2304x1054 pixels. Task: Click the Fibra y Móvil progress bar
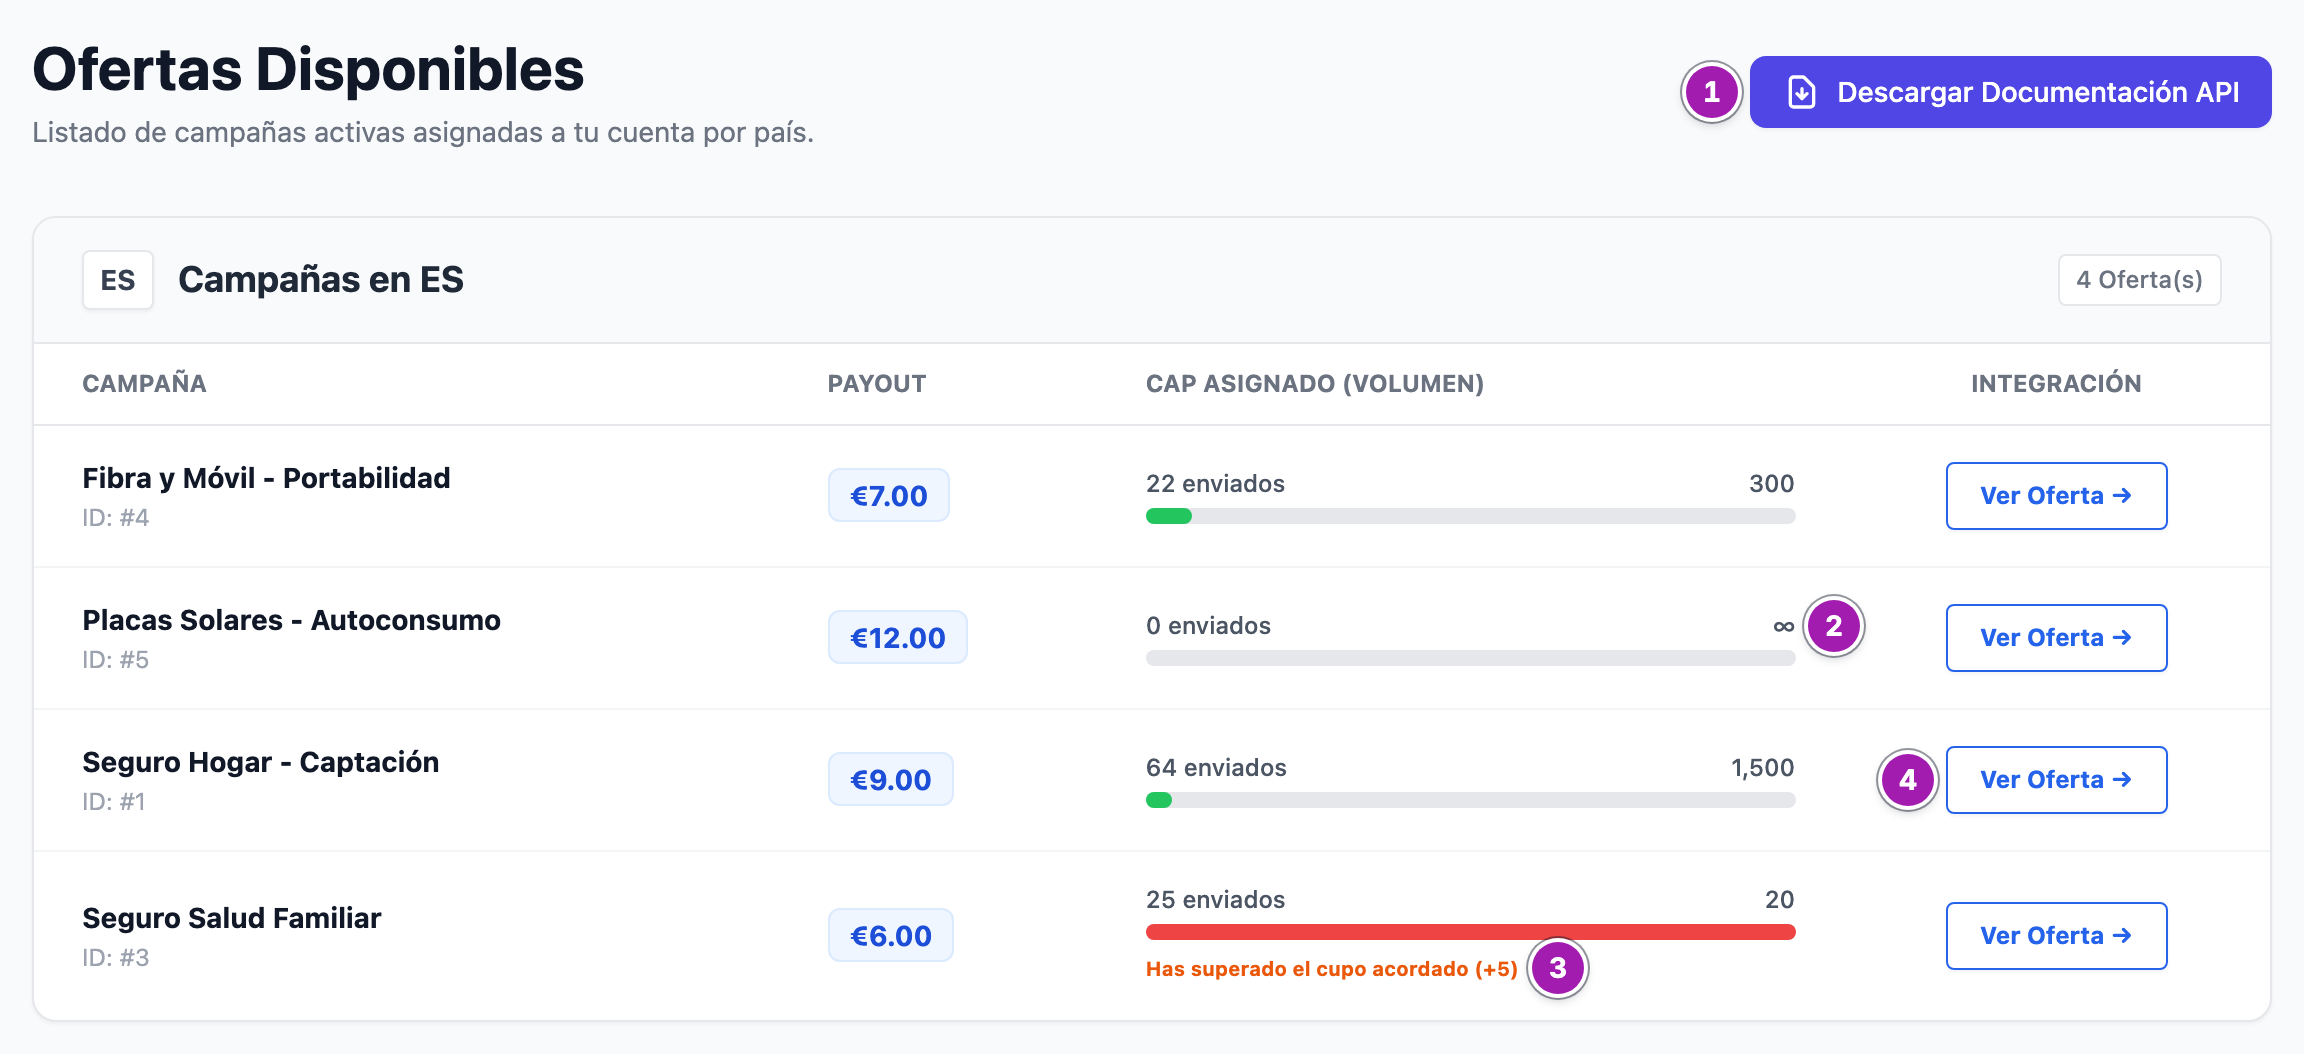(x=1470, y=516)
